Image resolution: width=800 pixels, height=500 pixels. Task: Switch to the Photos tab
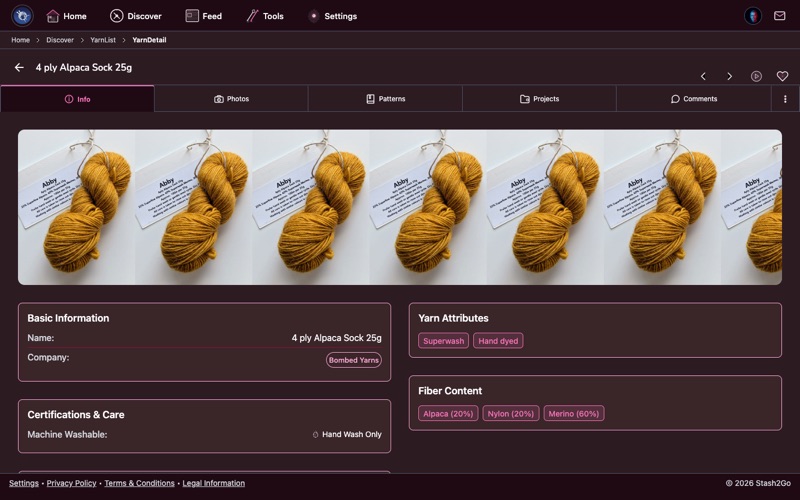coord(232,98)
